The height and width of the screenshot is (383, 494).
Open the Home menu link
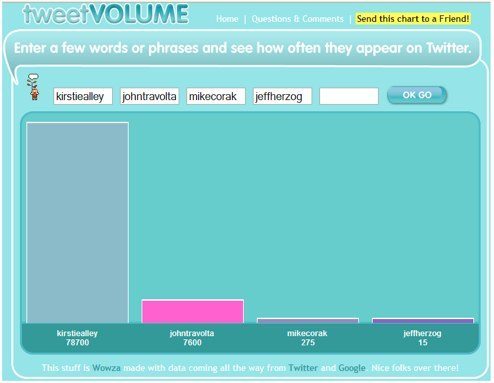pyautogui.click(x=227, y=19)
